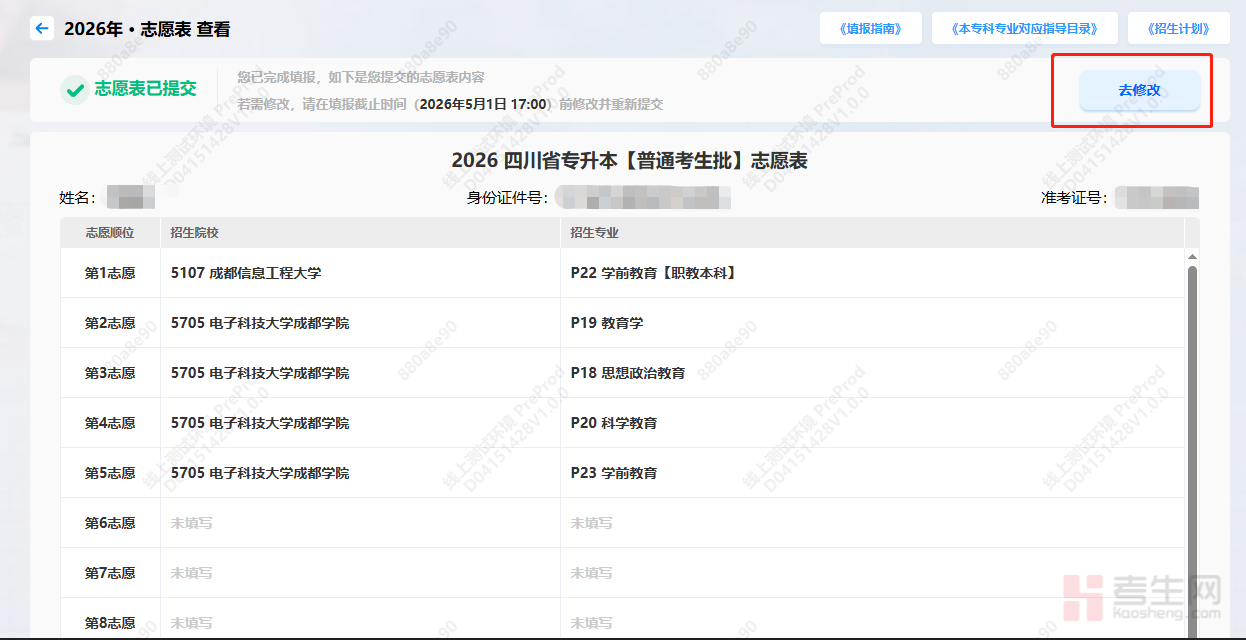The image size is (1246, 640).
Task: Click the table vertical scrollbar thumb
Action: pyautogui.click(x=1191, y=440)
